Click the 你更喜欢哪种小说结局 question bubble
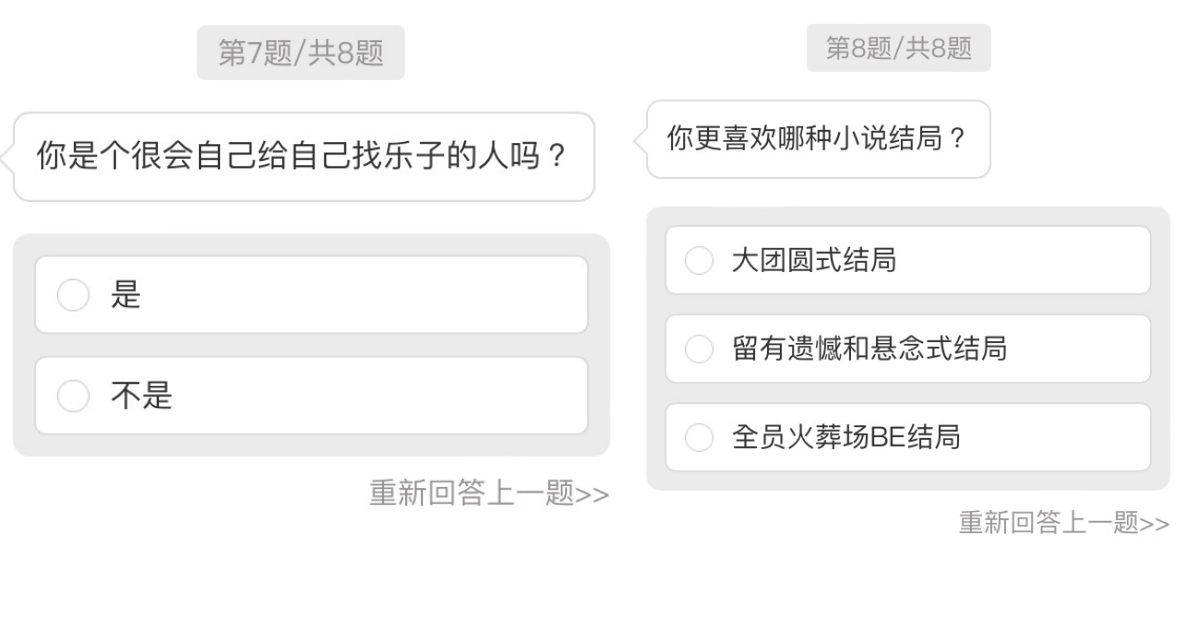Image resolution: width=1200 pixels, height=628 pixels. pyautogui.click(x=818, y=139)
